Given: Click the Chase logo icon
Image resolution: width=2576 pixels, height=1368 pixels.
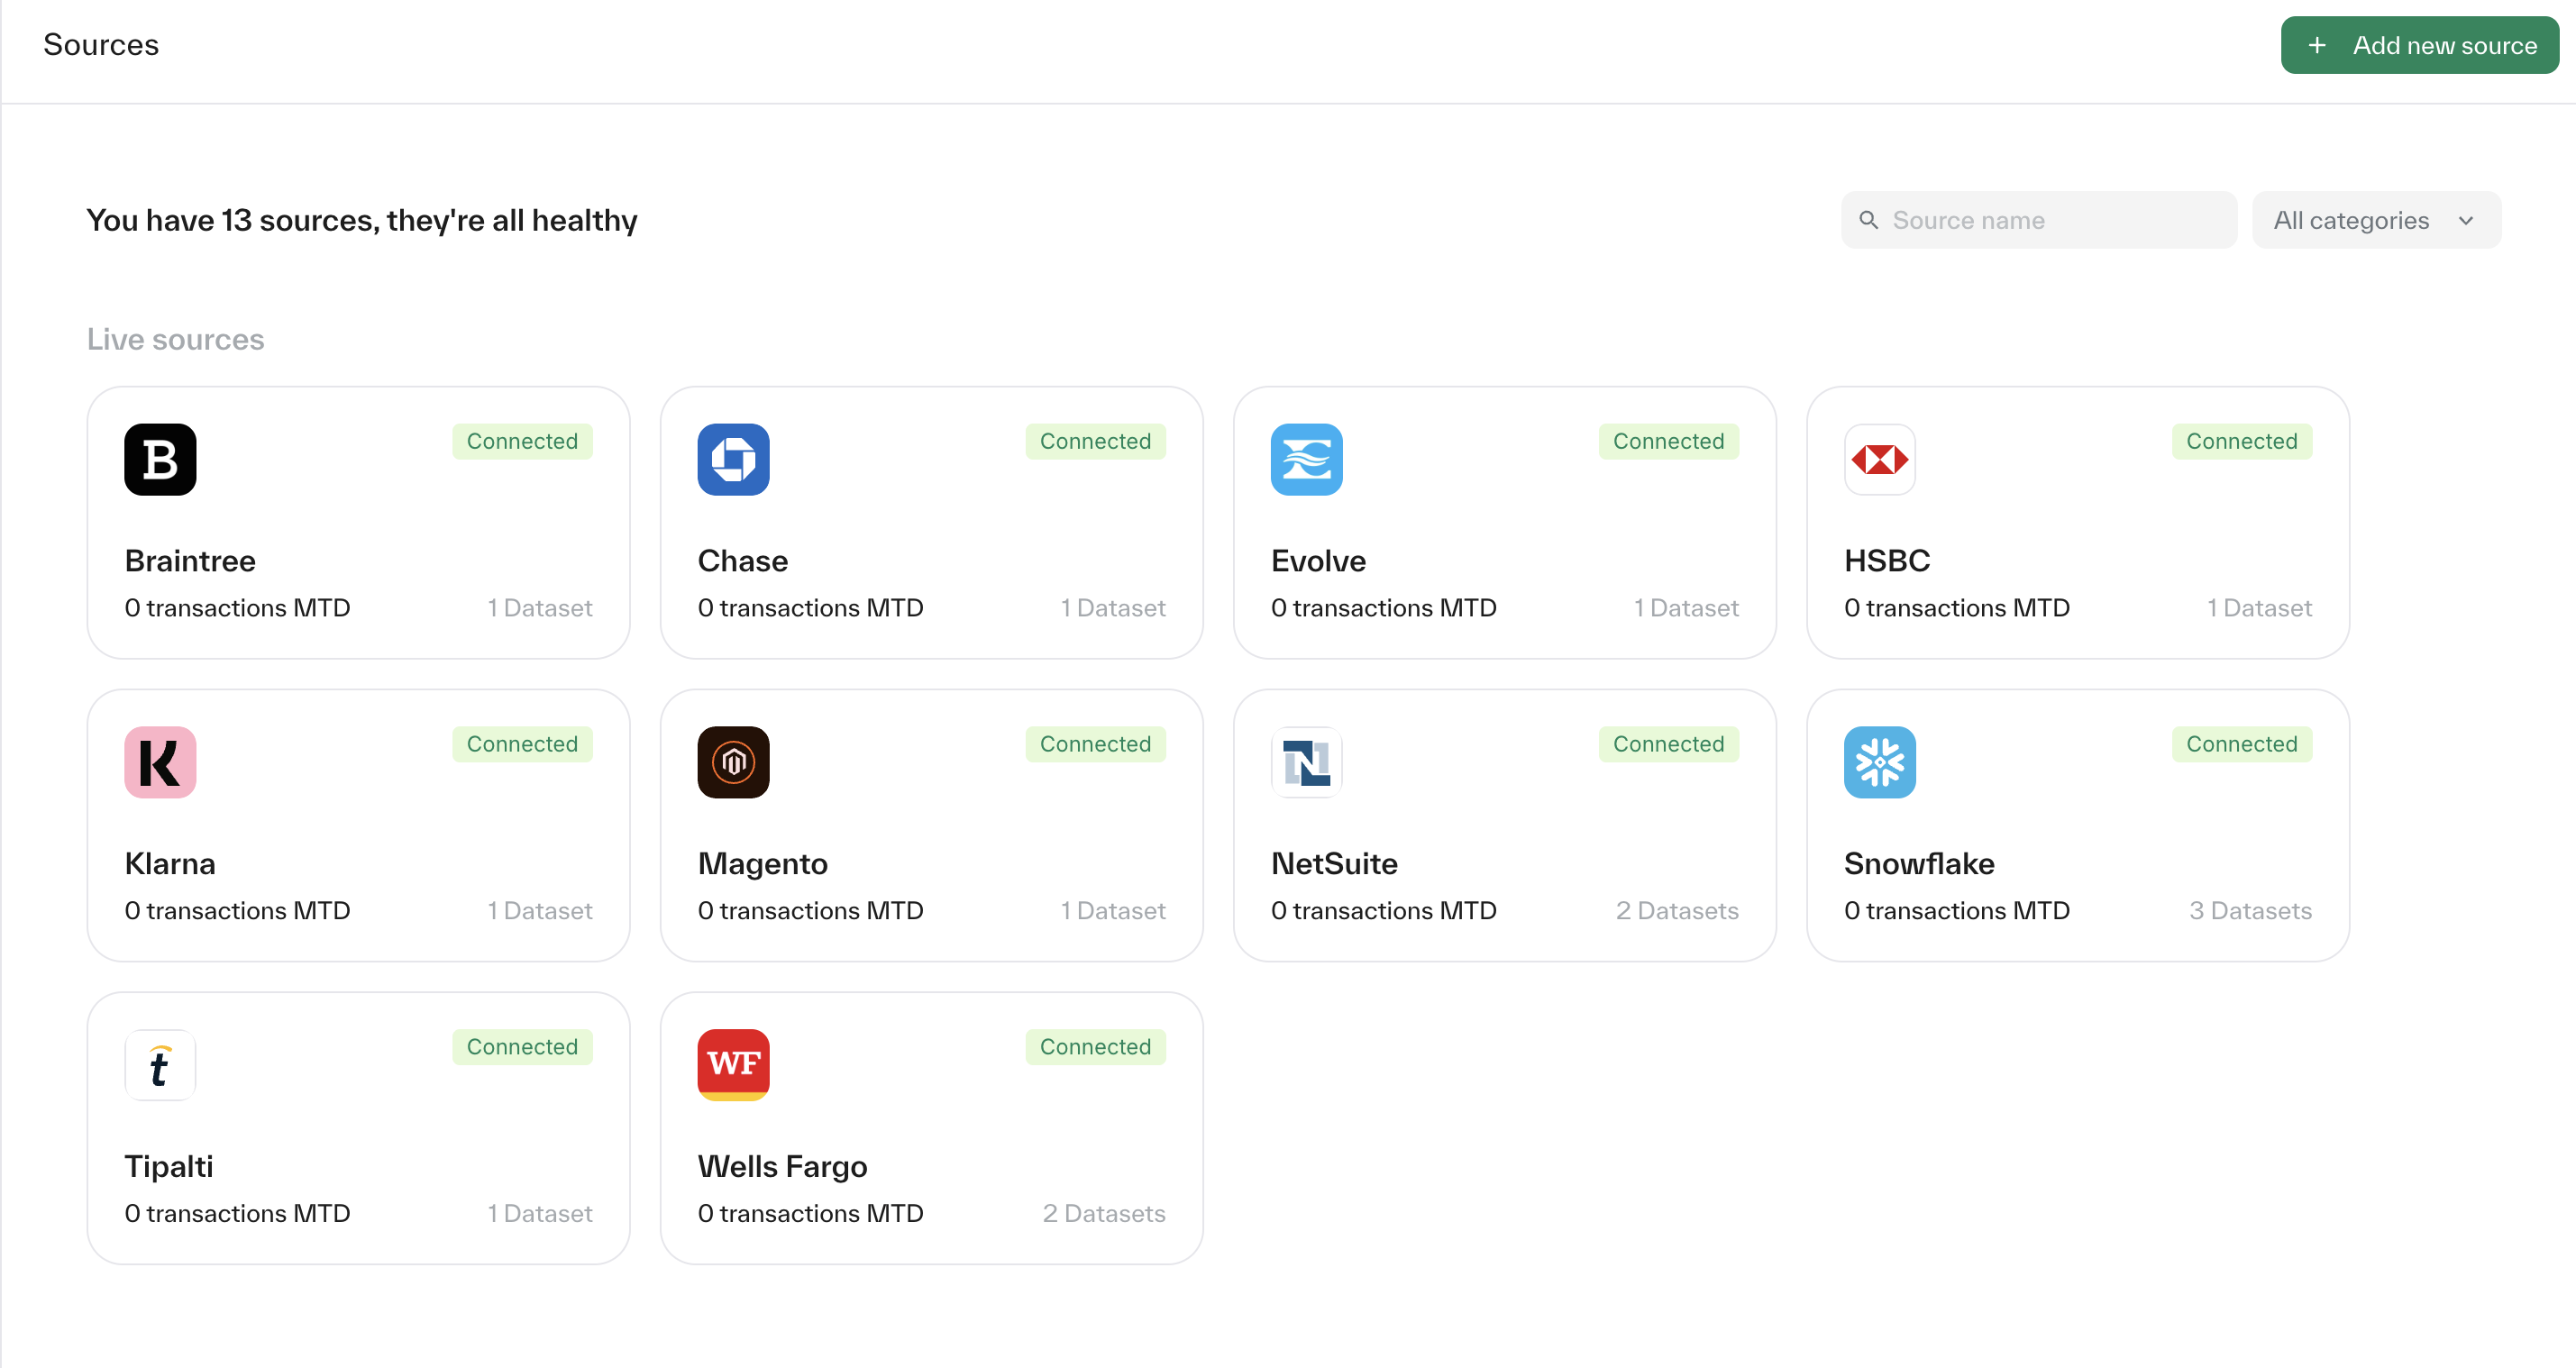Looking at the screenshot, I should point(733,460).
